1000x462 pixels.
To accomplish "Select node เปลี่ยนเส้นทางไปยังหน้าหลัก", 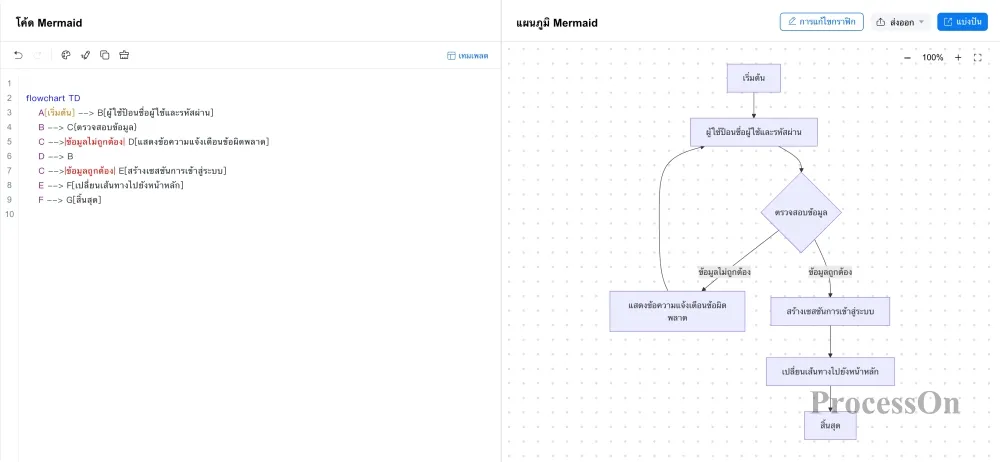I will coord(830,371).
